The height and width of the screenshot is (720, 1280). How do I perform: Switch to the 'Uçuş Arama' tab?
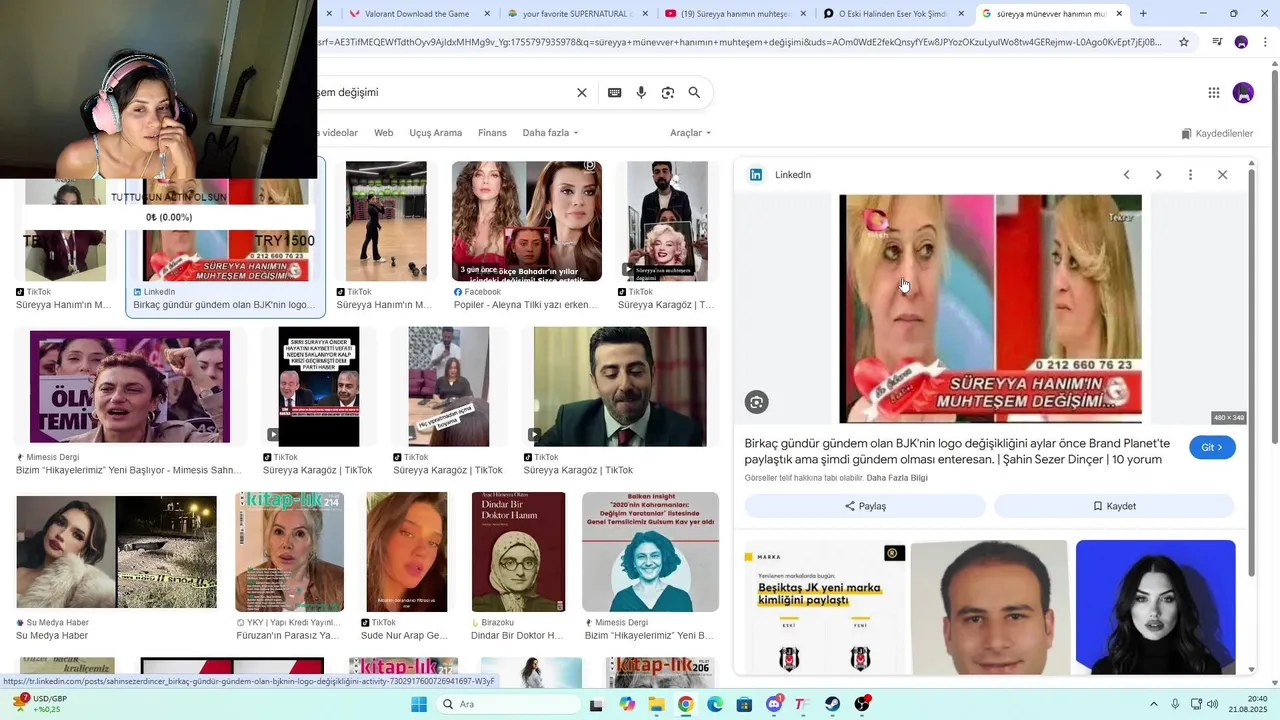click(435, 133)
